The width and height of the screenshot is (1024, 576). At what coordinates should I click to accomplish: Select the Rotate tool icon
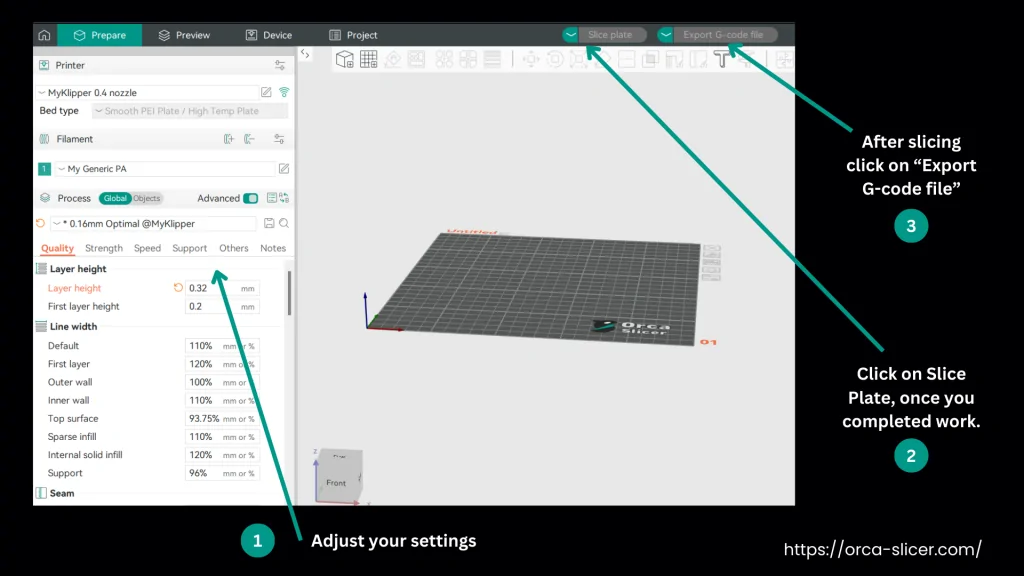point(555,59)
